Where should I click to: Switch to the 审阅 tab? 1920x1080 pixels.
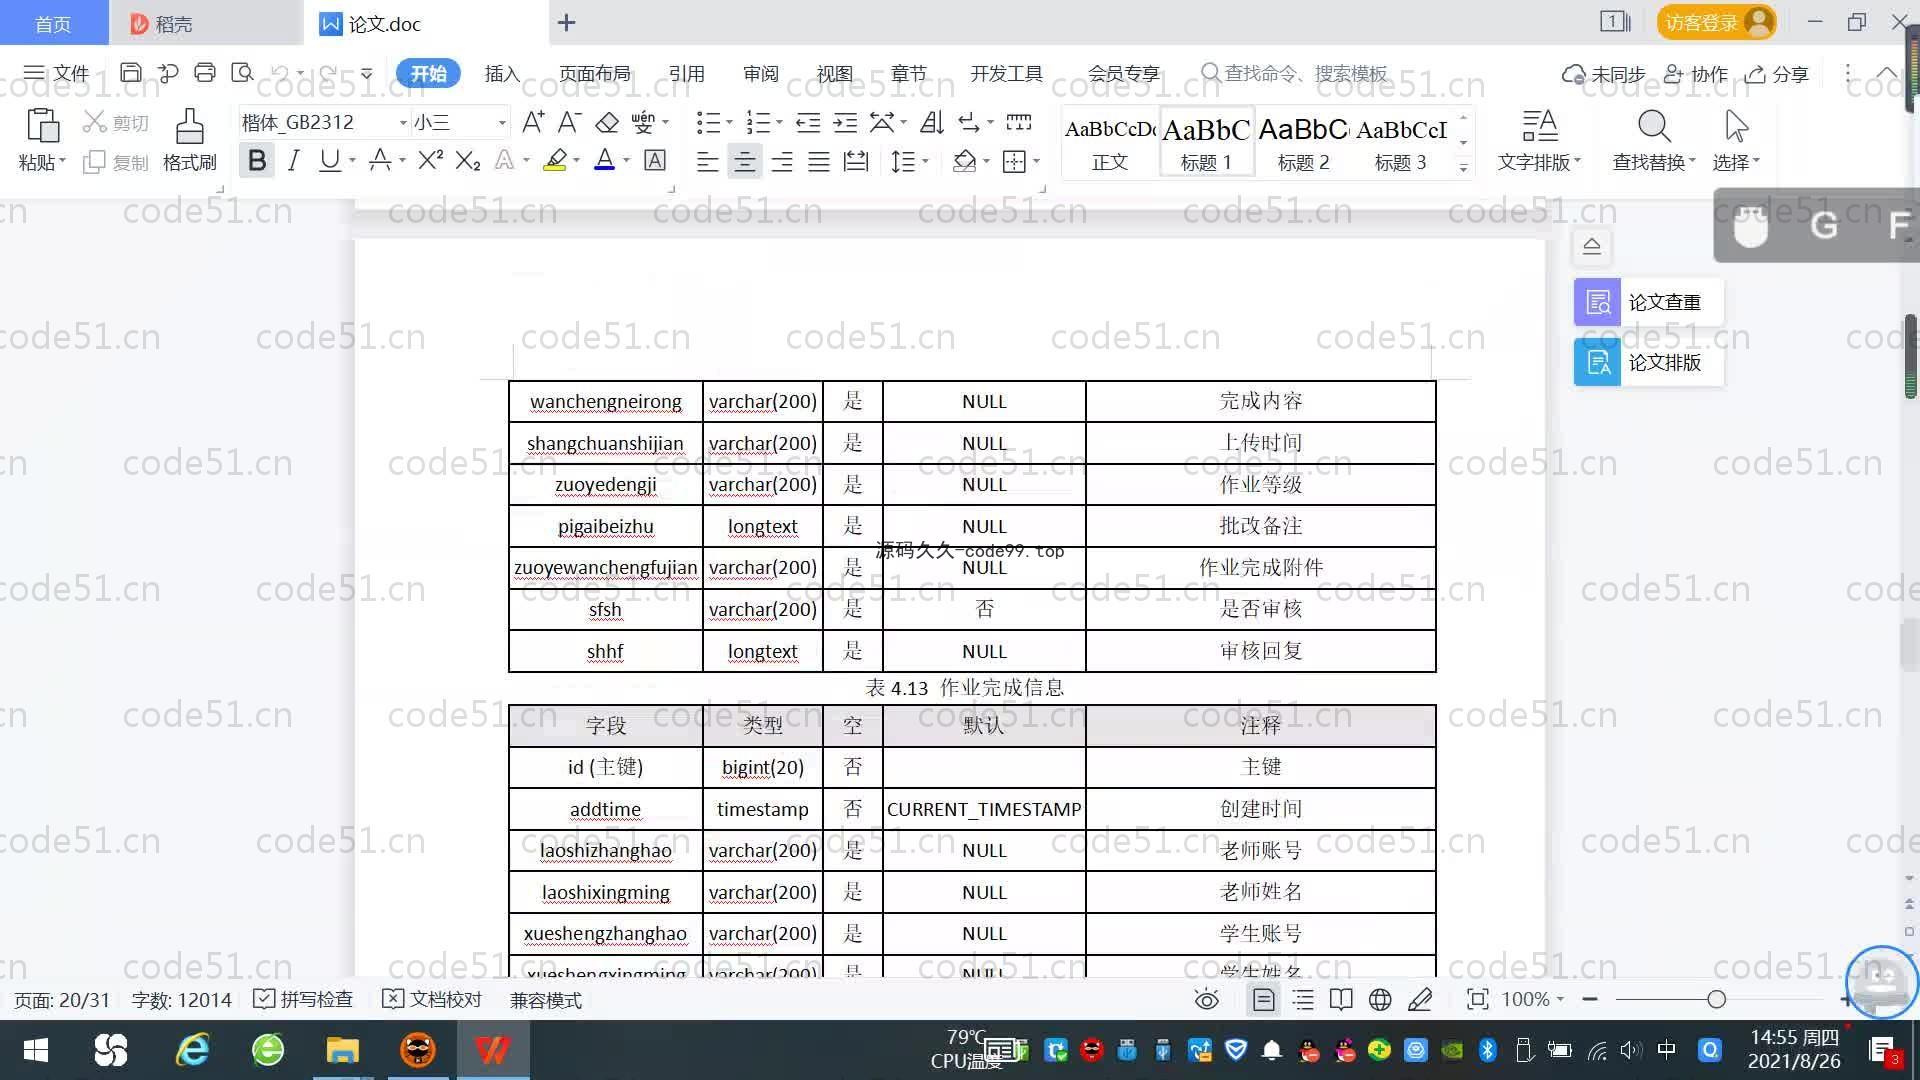point(761,73)
